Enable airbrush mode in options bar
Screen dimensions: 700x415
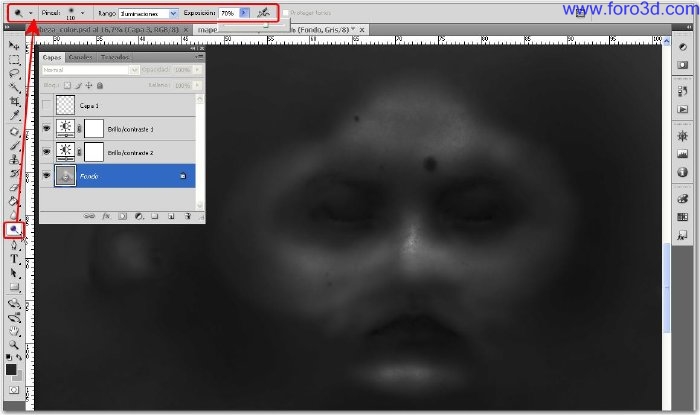263,13
